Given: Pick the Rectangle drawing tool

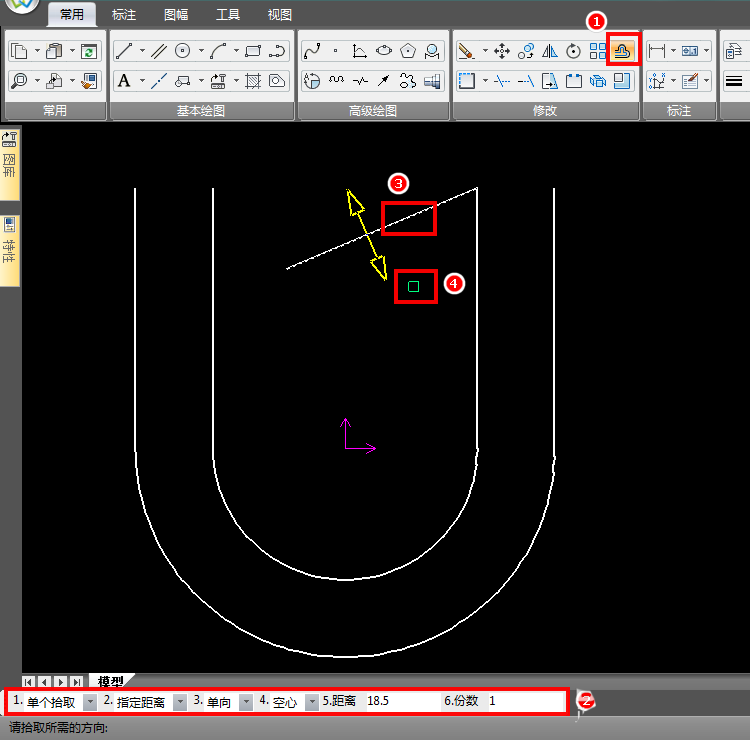Looking at the screenshot, I should (253, 50).
